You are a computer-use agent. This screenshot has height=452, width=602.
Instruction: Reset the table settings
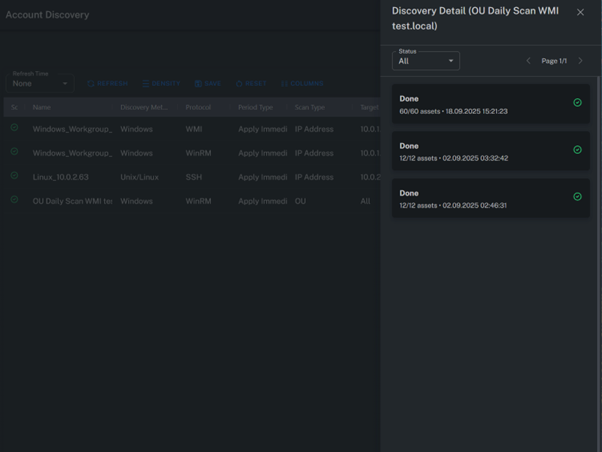tap(251, 84)
